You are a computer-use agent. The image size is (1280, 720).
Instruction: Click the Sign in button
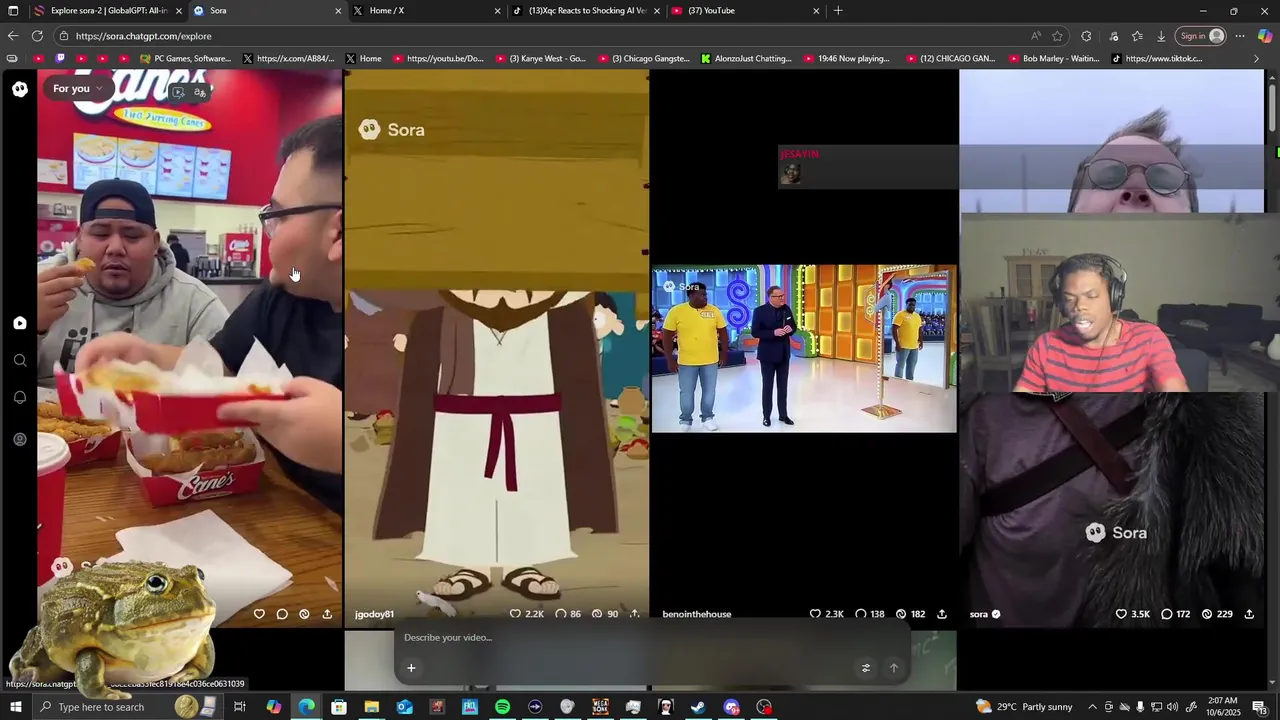point(1201,36)
